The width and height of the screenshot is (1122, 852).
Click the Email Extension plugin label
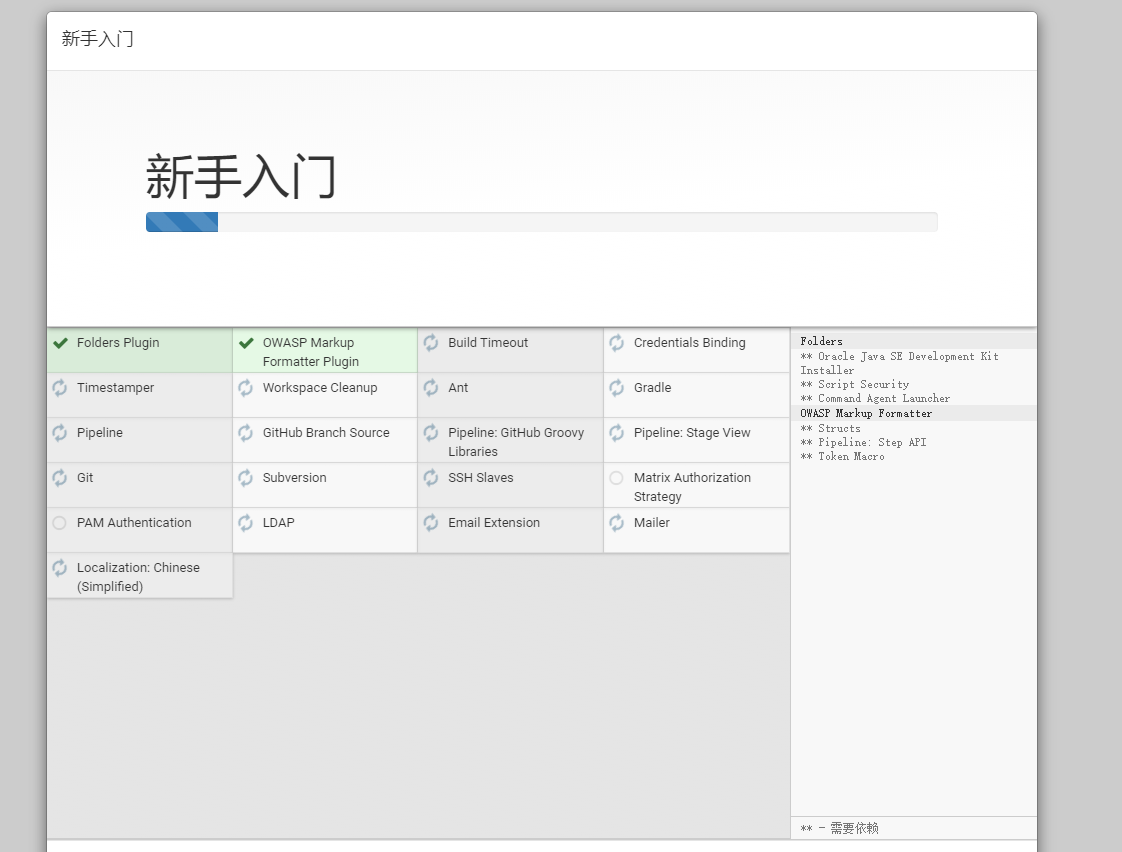(x=494, y=523)
